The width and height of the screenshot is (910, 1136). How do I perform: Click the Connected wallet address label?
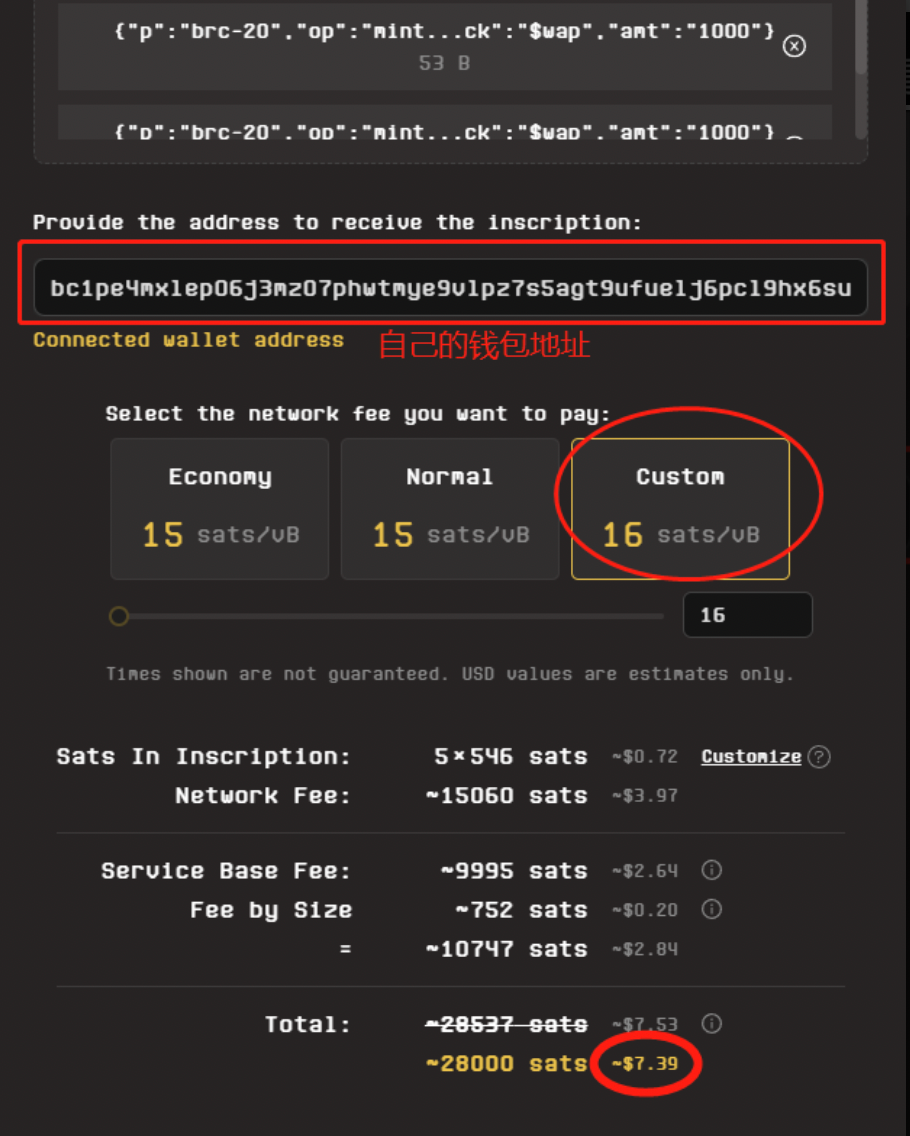click(x=188, y=340)
